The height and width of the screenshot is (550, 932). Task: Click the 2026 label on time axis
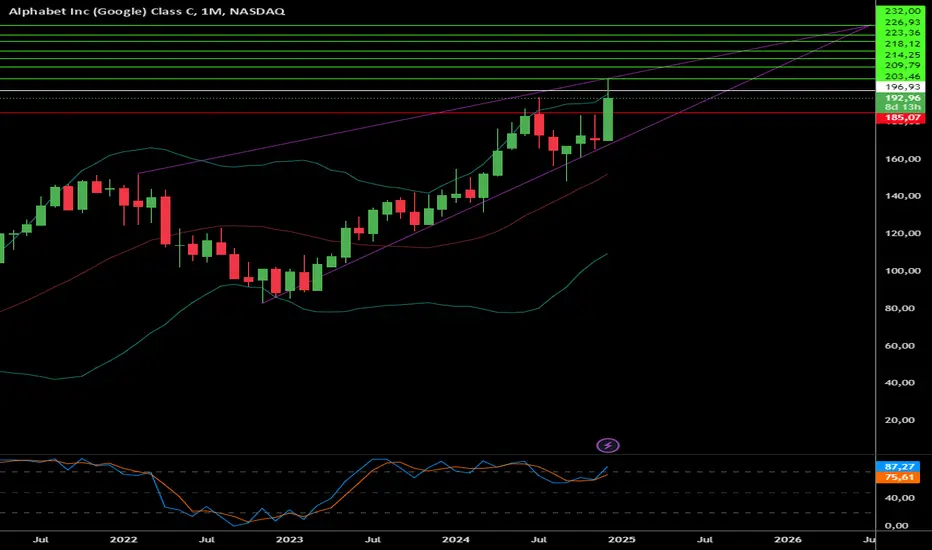click(788, 539)
